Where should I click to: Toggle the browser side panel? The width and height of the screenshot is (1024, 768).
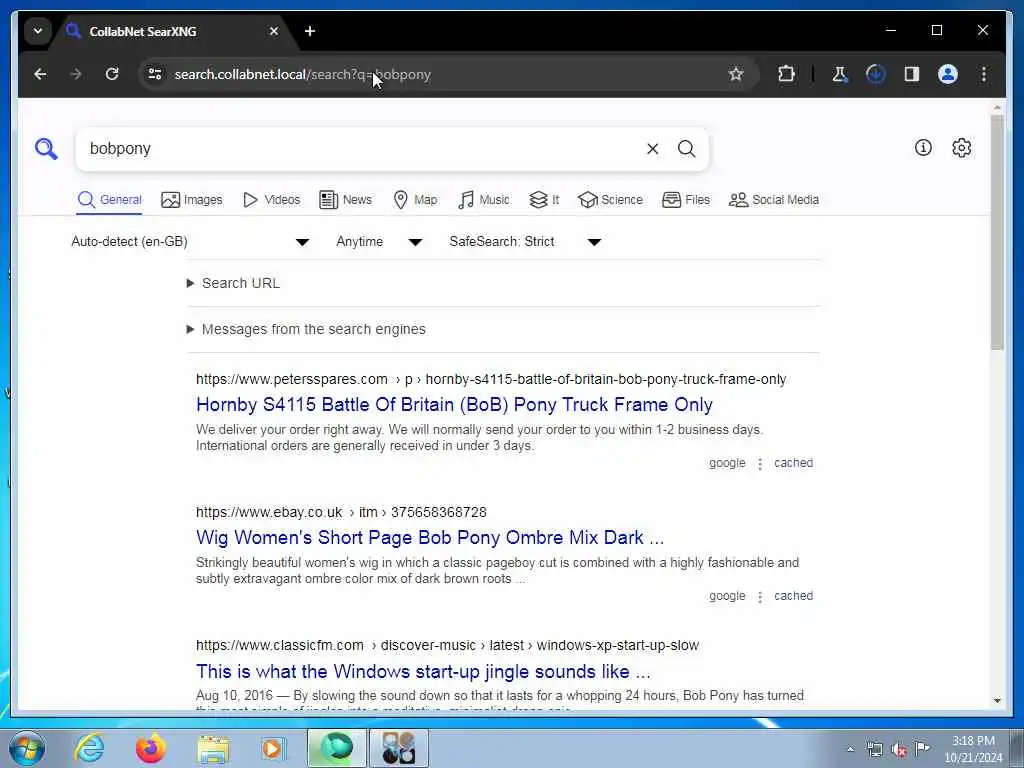point(912,74)
